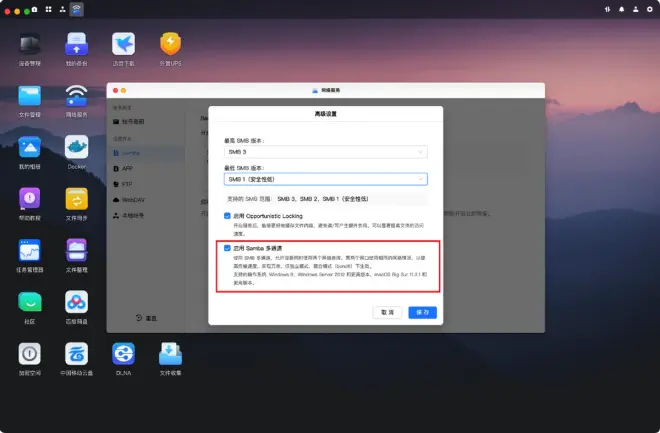Launch the 中国移动云盘 app

(x=76, y=354)
